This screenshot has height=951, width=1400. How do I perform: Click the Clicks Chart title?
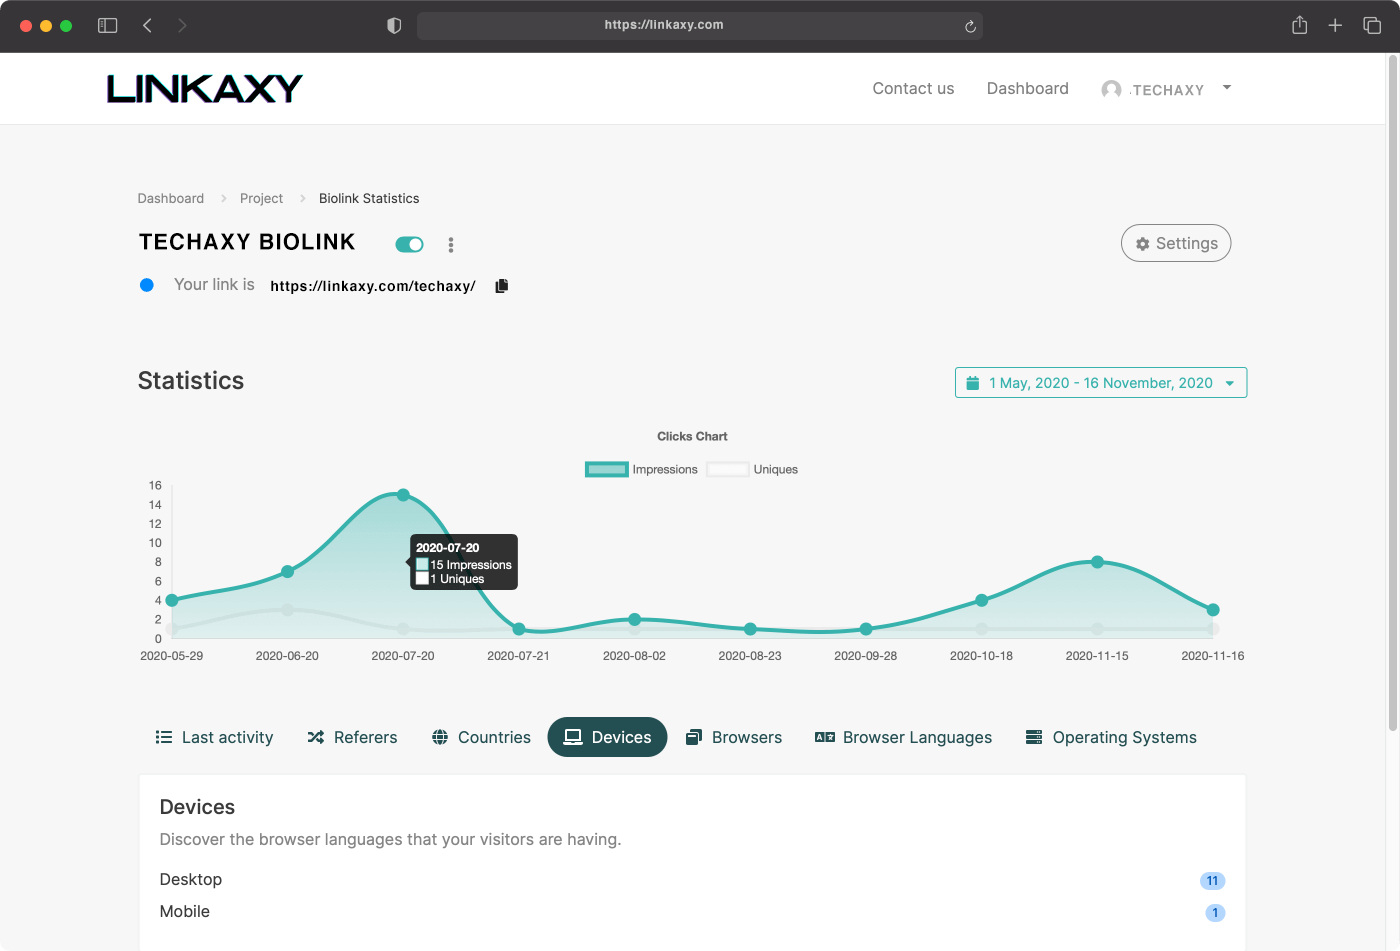click(x=692, y=437)
